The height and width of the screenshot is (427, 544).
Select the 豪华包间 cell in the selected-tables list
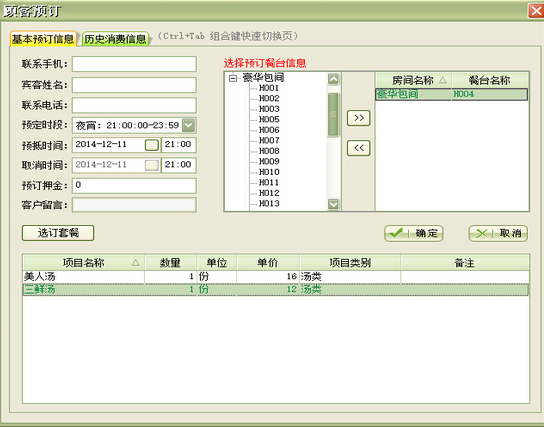[x=414, y=94]
